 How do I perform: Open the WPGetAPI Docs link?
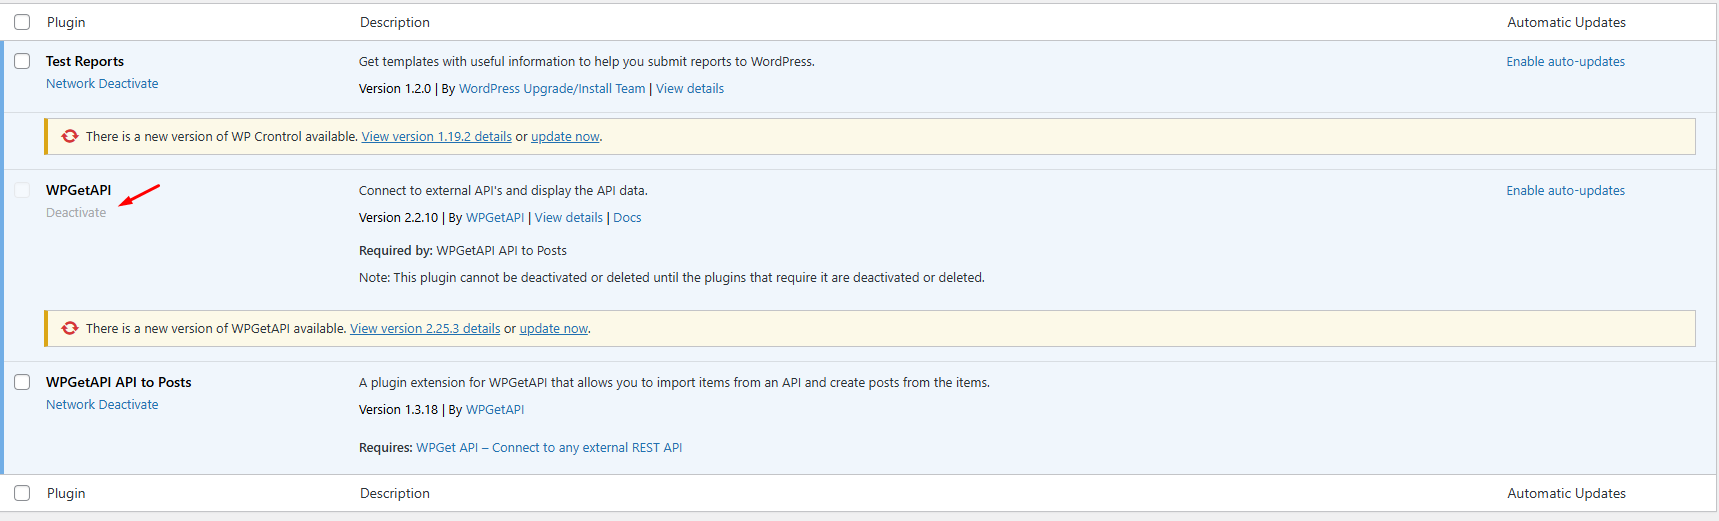(x=627, y=218)
